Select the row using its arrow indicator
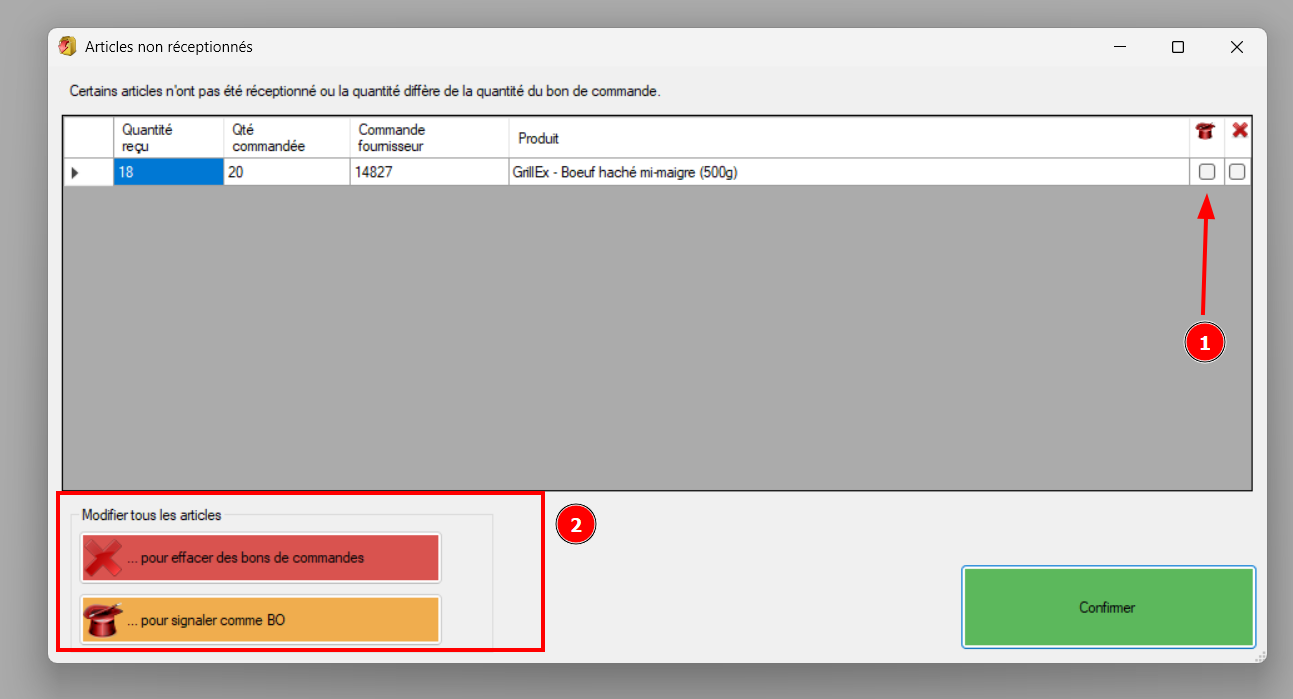 76,173
